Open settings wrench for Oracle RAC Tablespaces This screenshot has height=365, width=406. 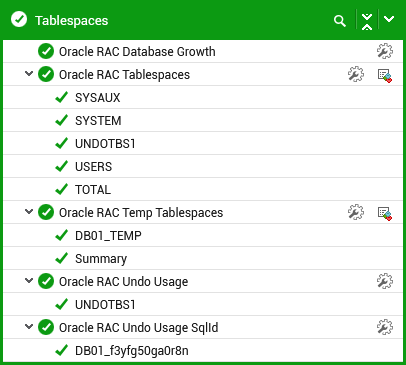(356, 74)
